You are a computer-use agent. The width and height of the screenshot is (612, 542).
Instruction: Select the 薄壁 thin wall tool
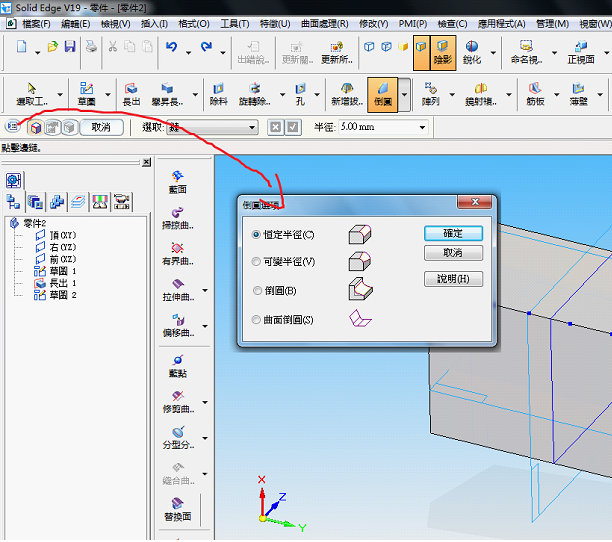pos(578,95)
